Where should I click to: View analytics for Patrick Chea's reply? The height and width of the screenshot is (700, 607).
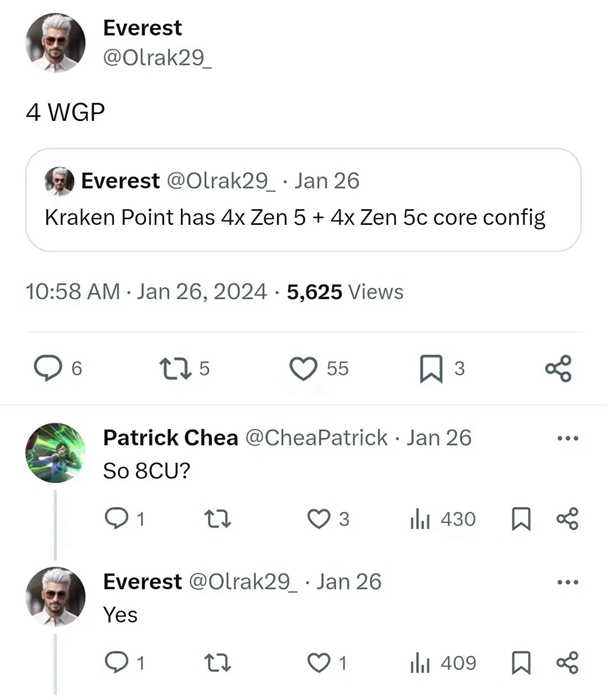[419, 519]
